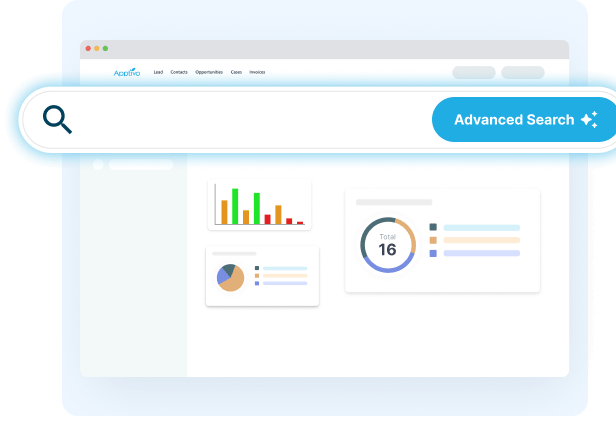Select Cases in the navigation bar
Screen dimensions: 616x424
(236, 72)
